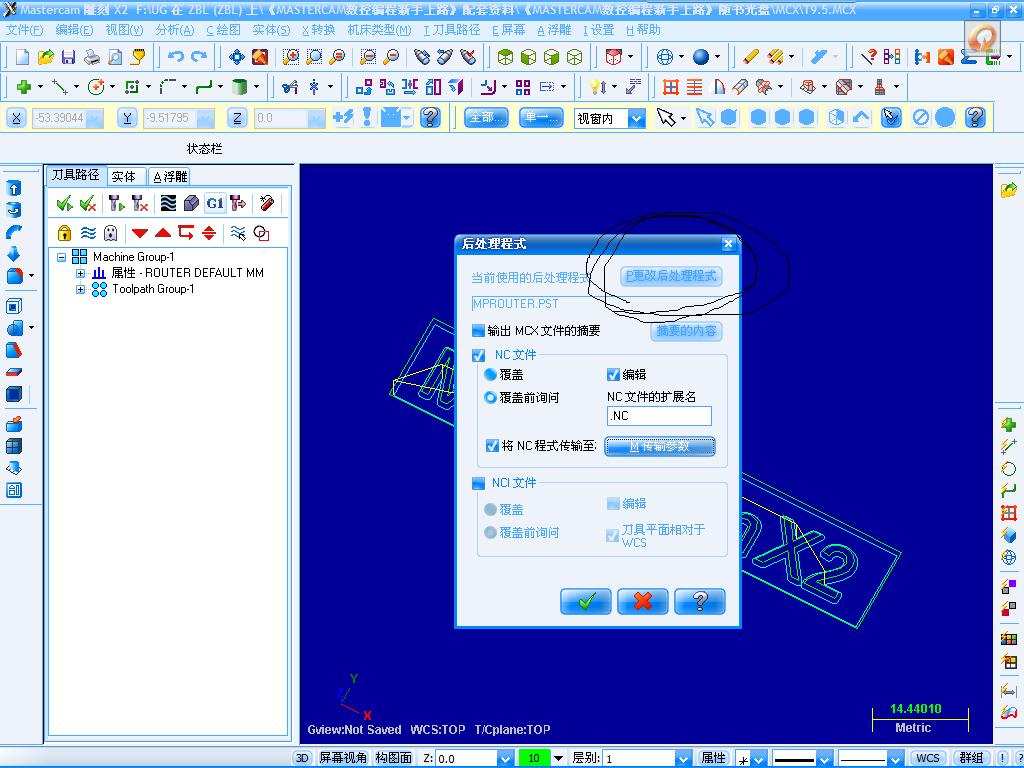
Task: Click the red grid dimension icon
Action: 671,86
